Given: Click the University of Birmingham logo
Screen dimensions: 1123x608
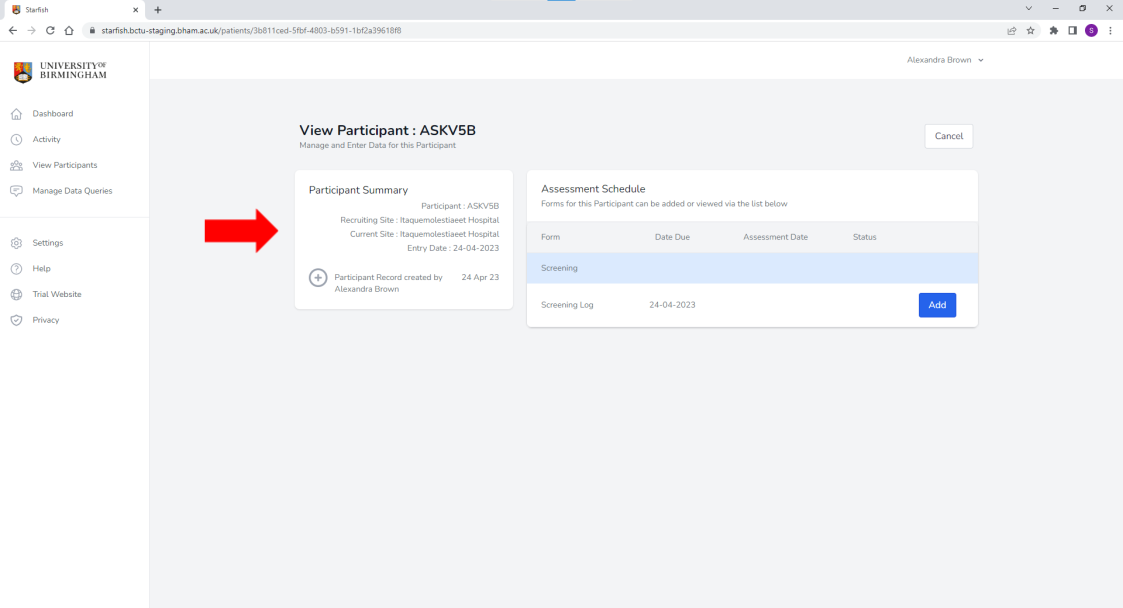Looking at the screenshot, I should pos(60,71).
